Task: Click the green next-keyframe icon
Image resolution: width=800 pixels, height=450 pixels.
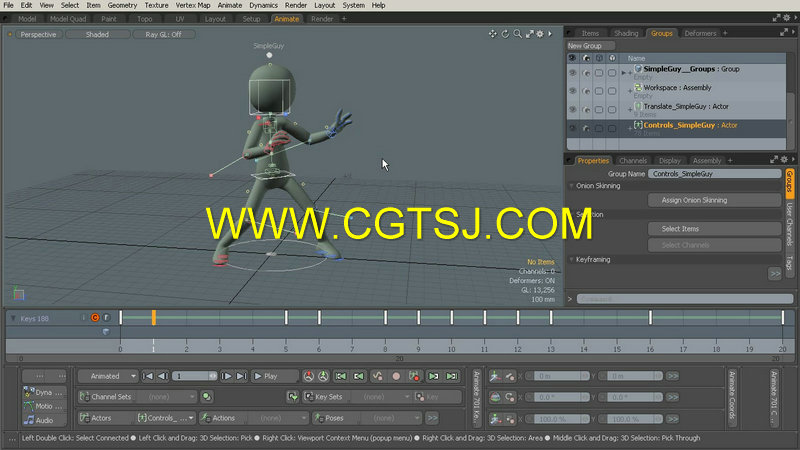Action: coord(434,377)
